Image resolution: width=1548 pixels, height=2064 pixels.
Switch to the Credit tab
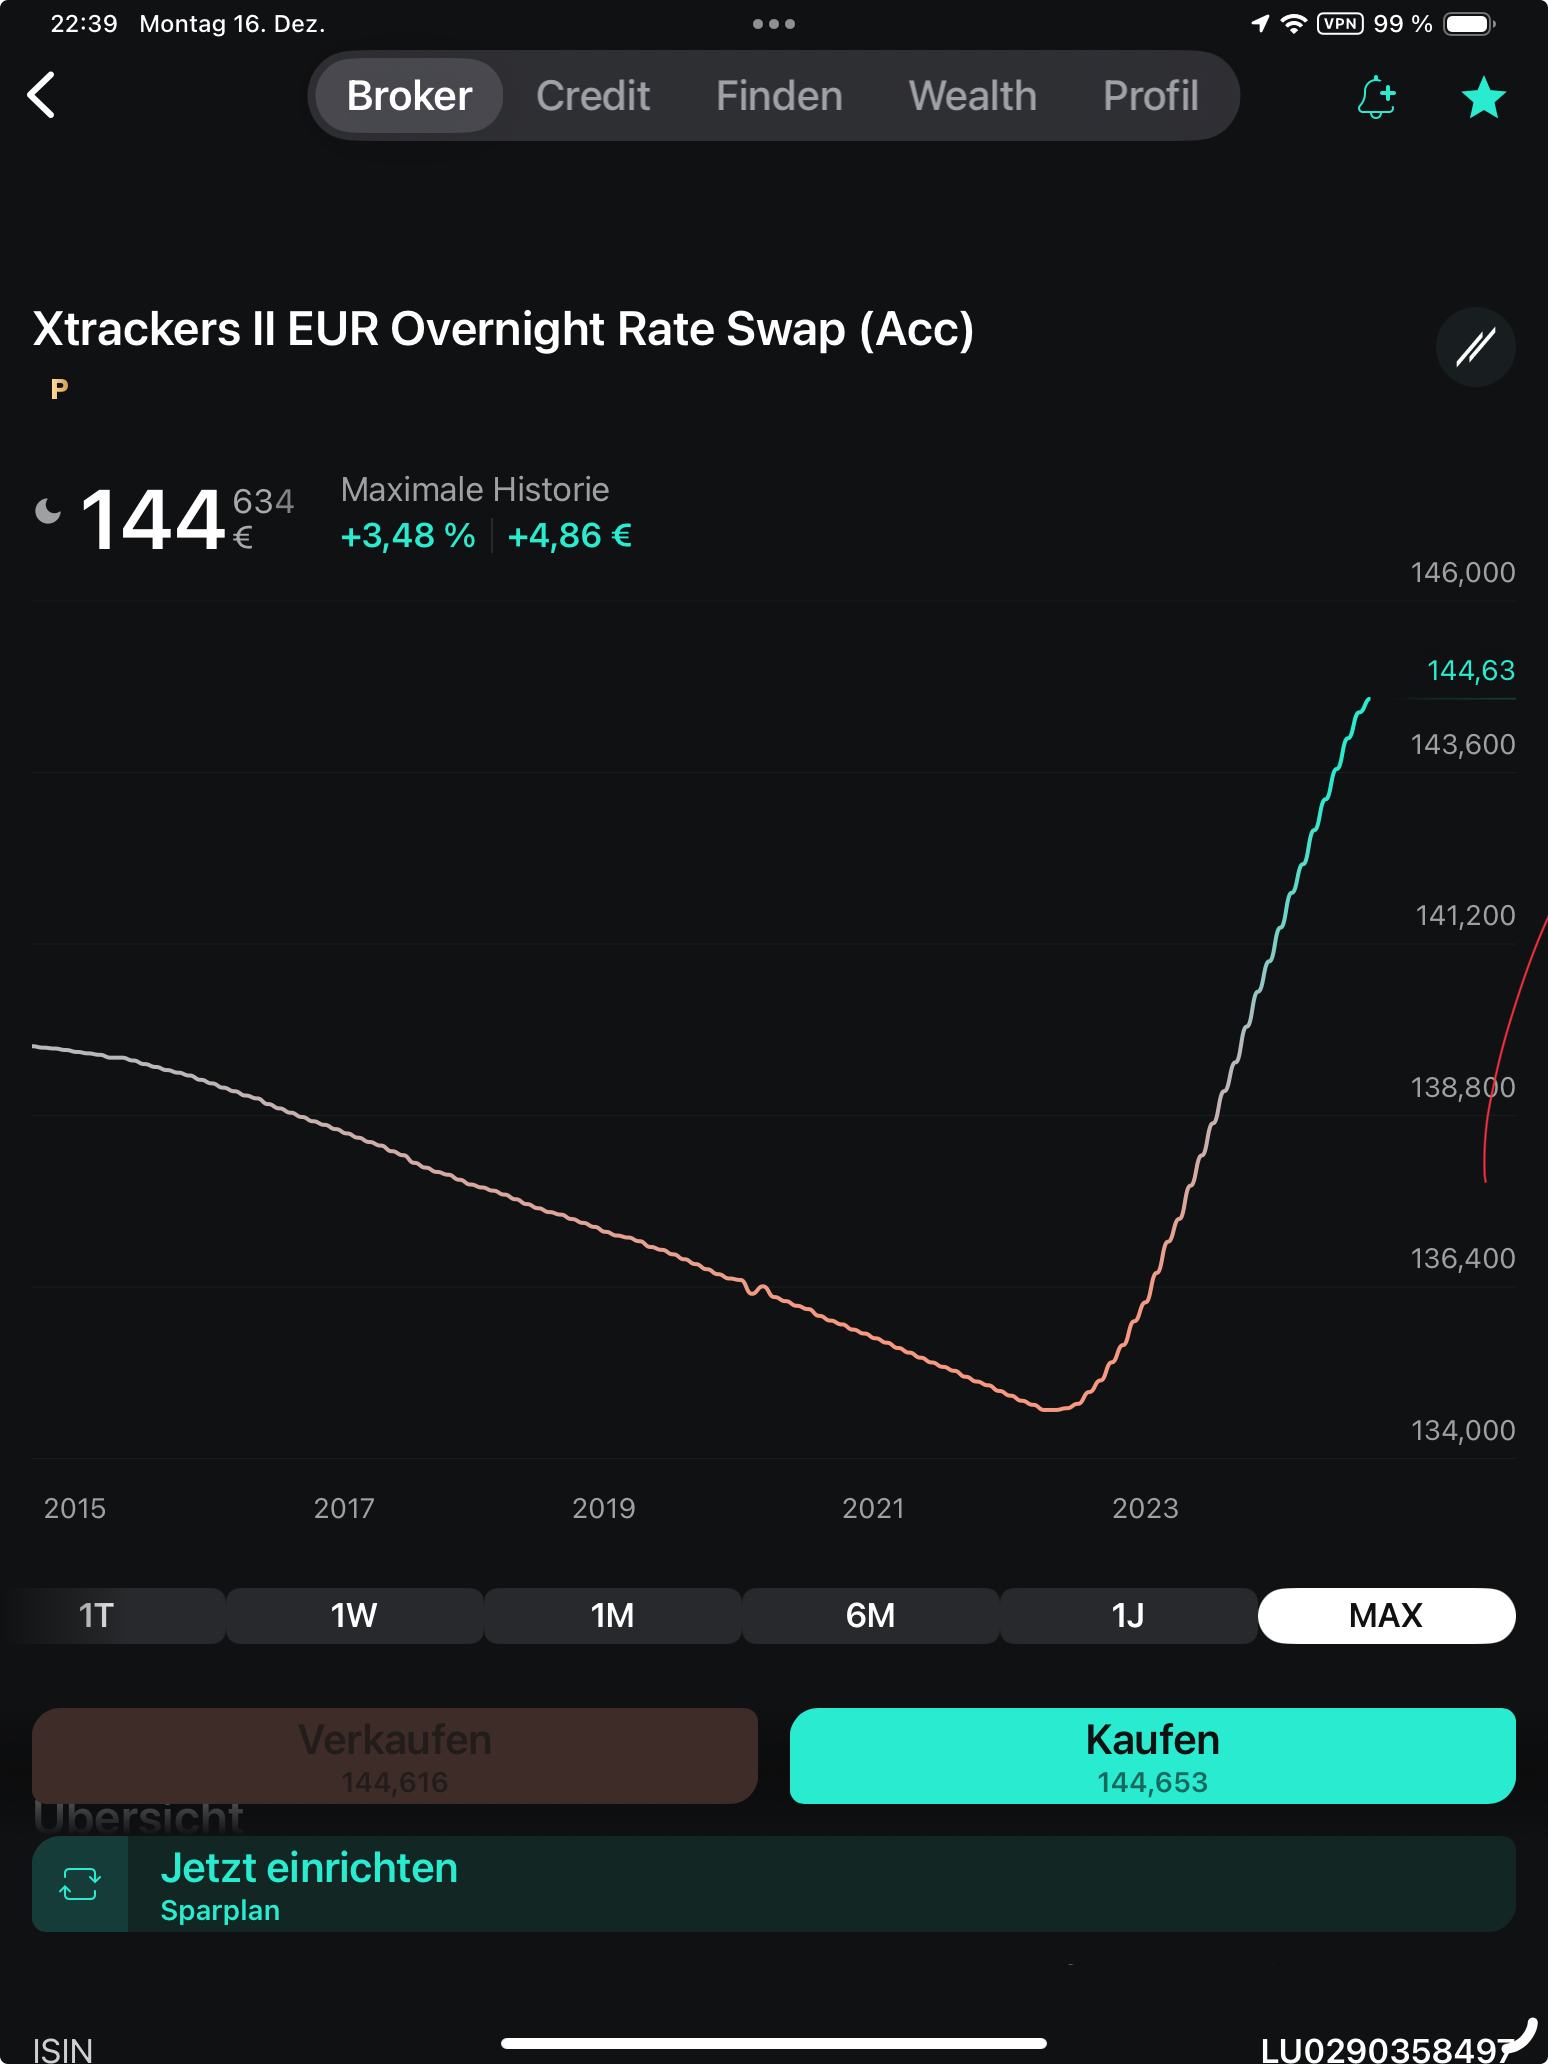[x=593, y=96]
